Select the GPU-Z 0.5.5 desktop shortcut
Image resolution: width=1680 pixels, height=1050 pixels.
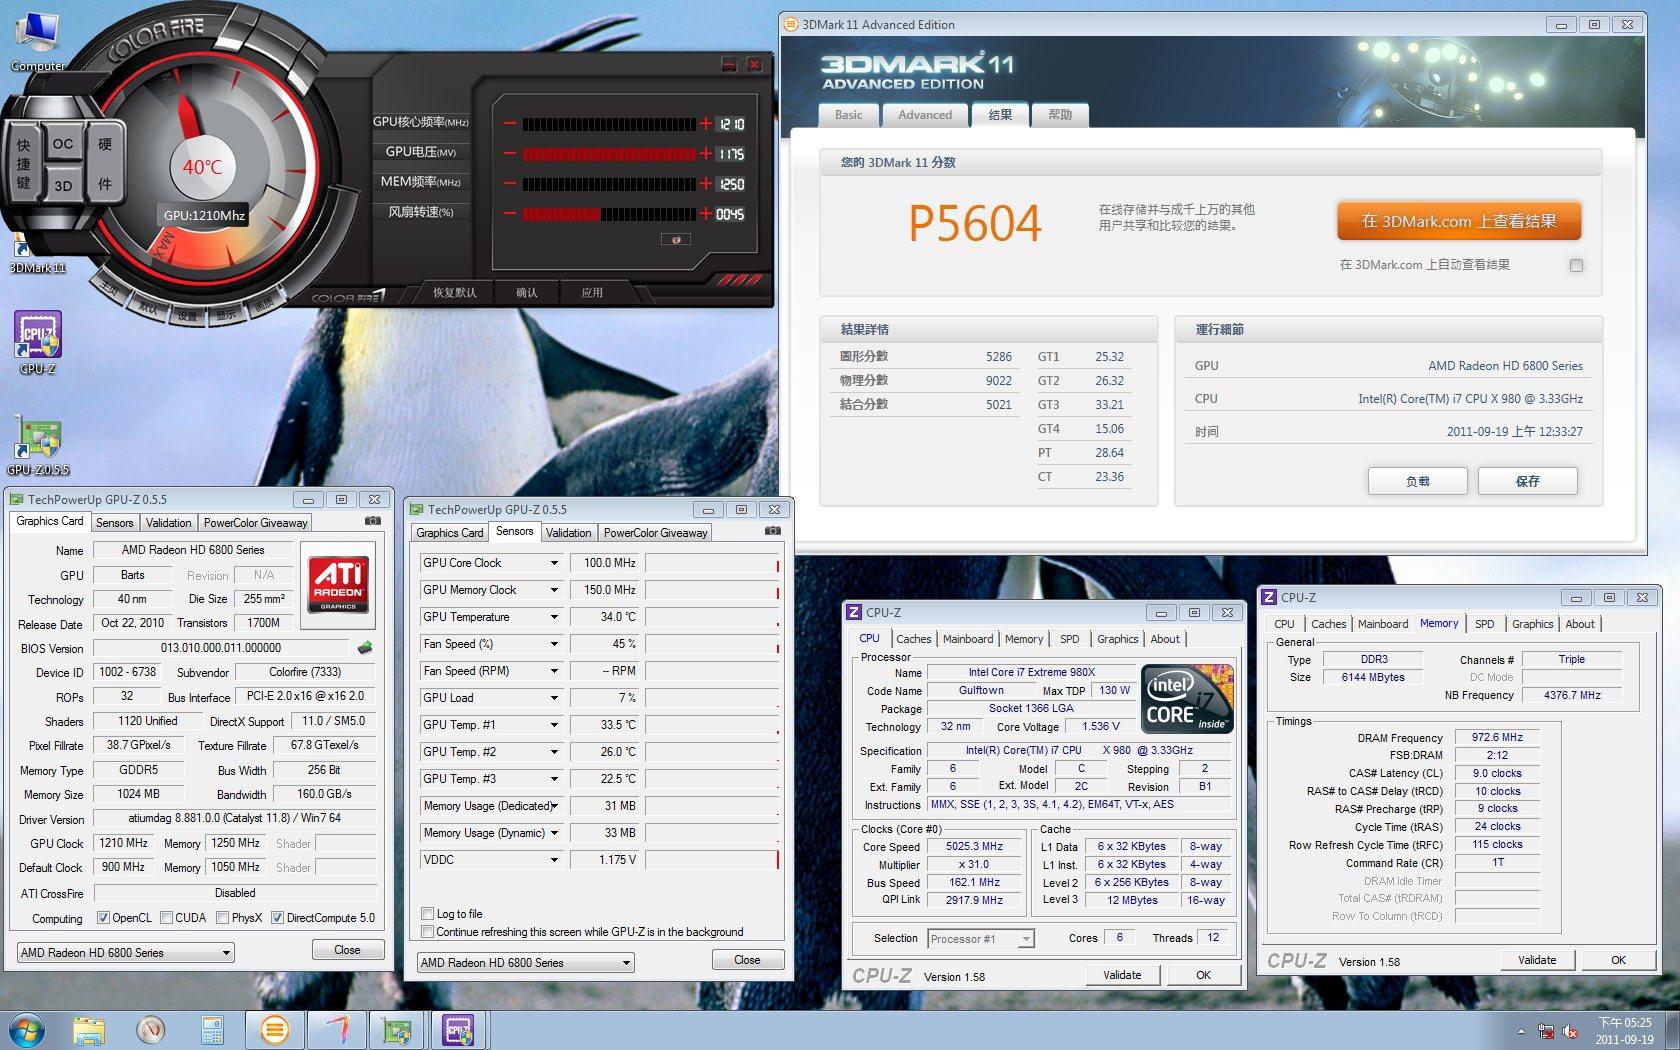pos(38,445)
